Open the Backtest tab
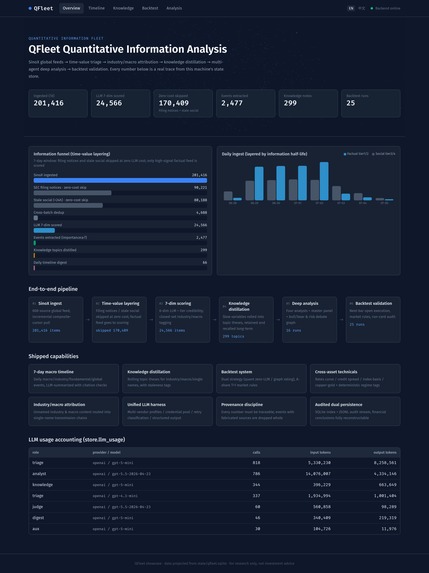Image resolution: width=429 pixels, height=573 pixels. [x=150, y=8]
